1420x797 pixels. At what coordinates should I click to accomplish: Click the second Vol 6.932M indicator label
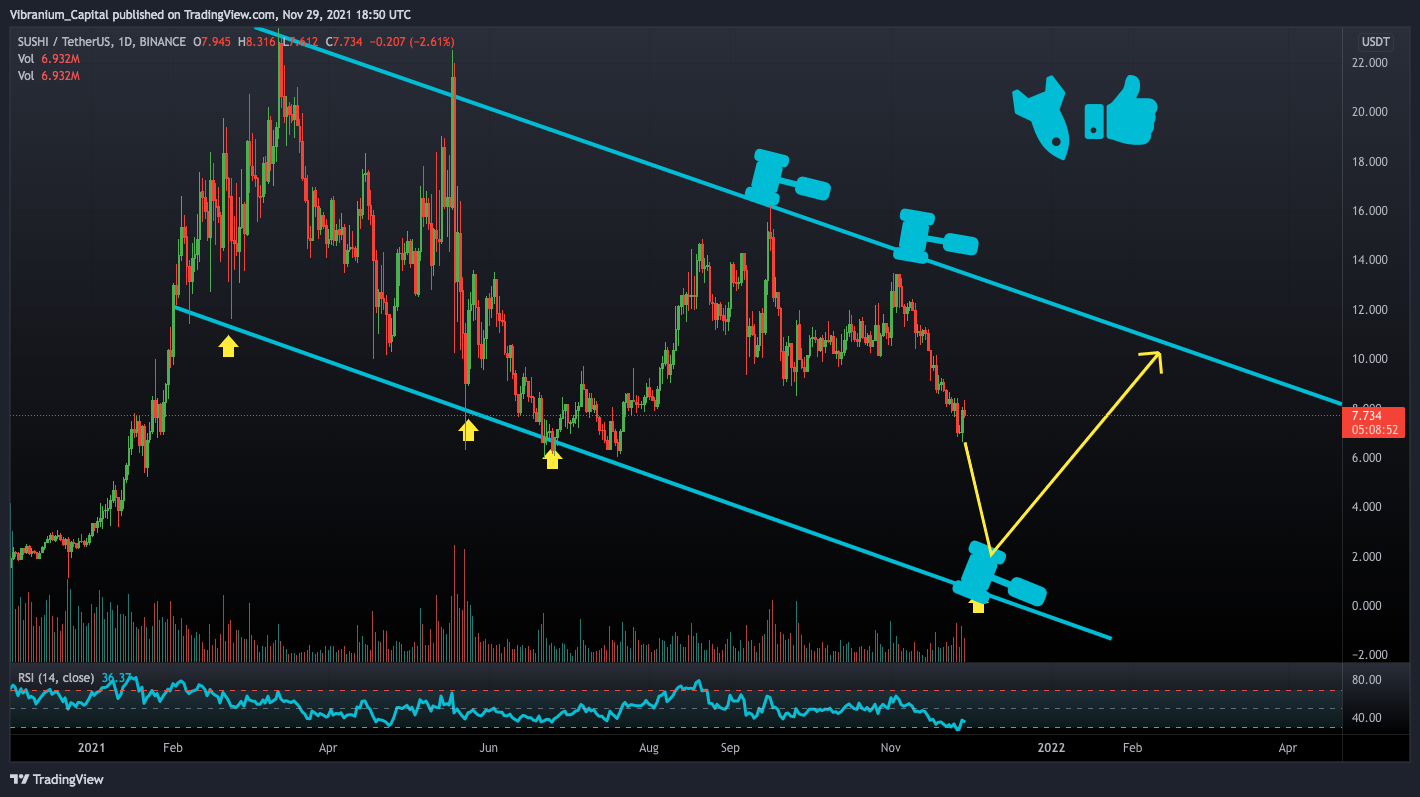[49, 76]
